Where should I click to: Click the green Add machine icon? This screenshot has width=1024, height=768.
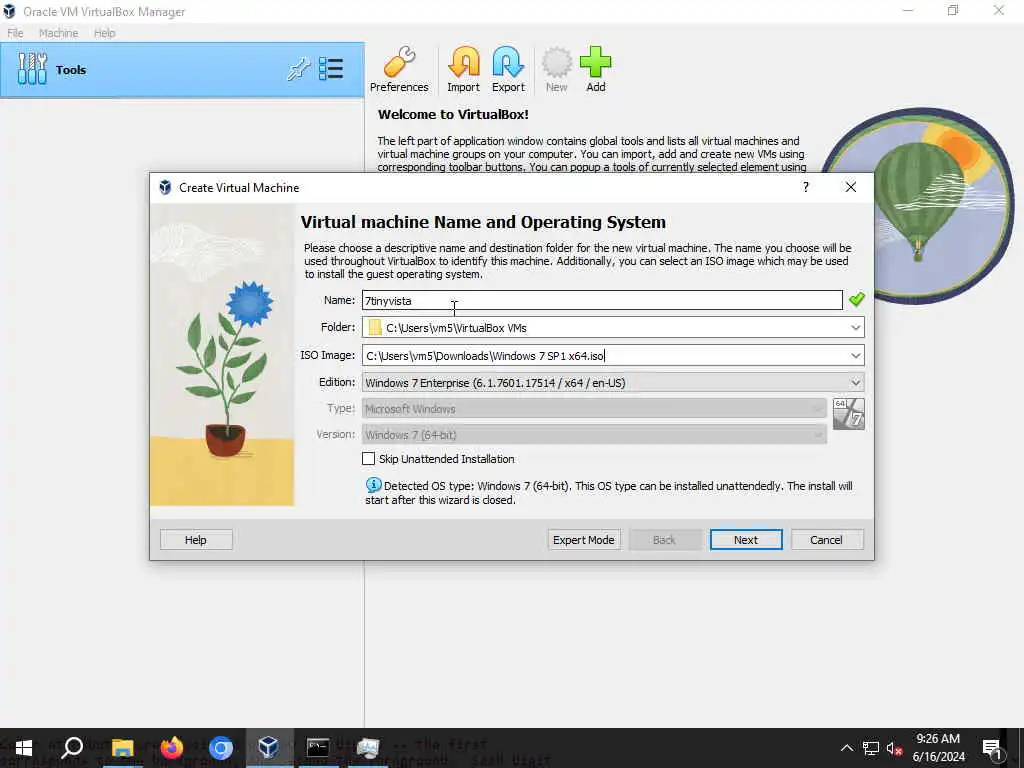click(596, 69)
